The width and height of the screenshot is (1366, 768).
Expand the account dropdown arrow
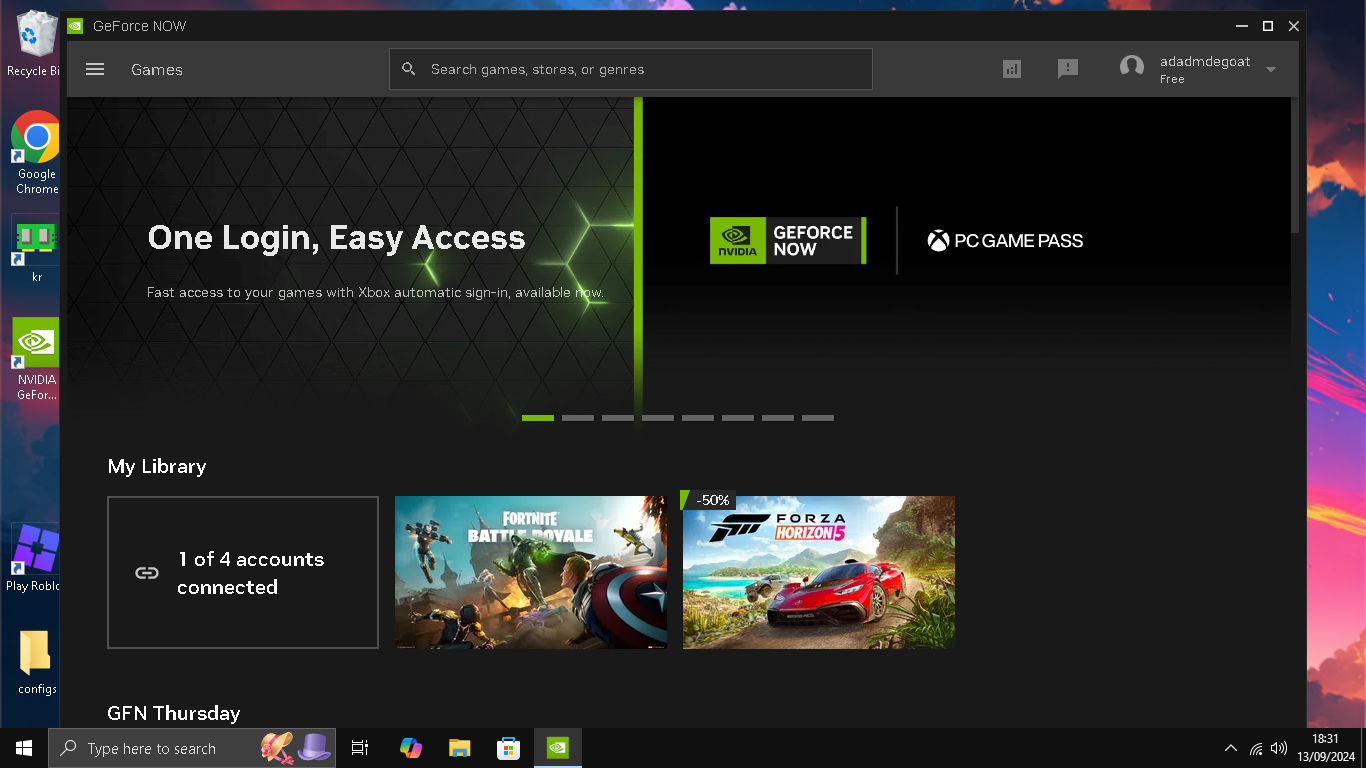coord(1271,69)
